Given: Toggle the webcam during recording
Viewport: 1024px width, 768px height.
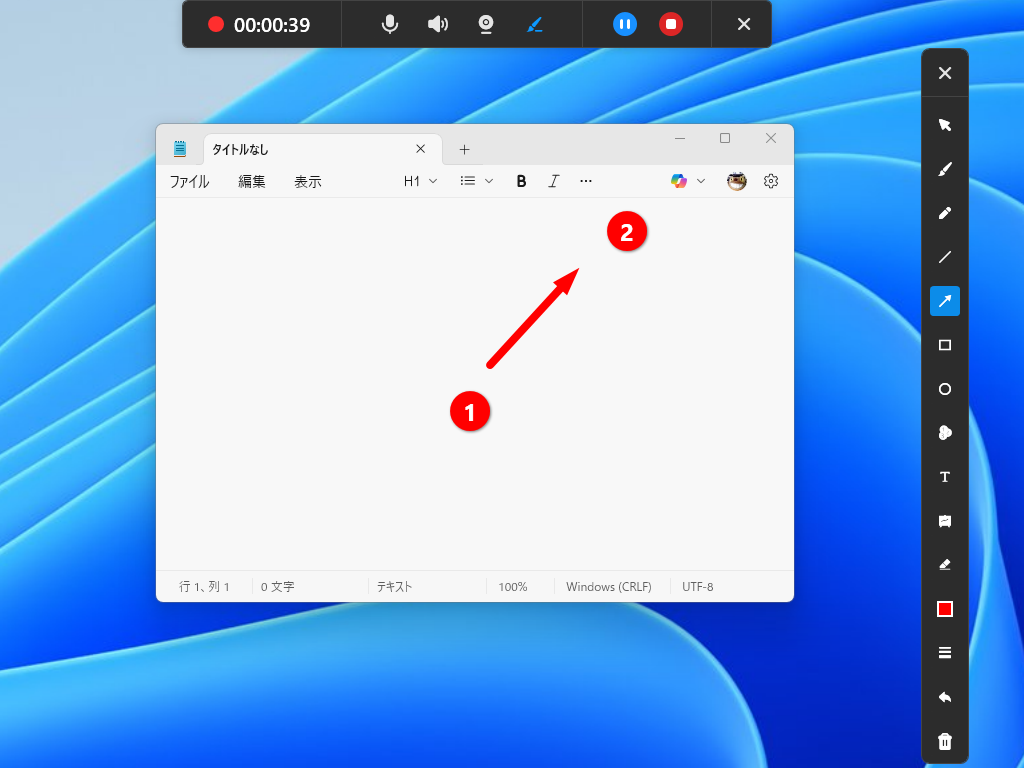Looking at the screenshot, I should click(x=485, y=24).
